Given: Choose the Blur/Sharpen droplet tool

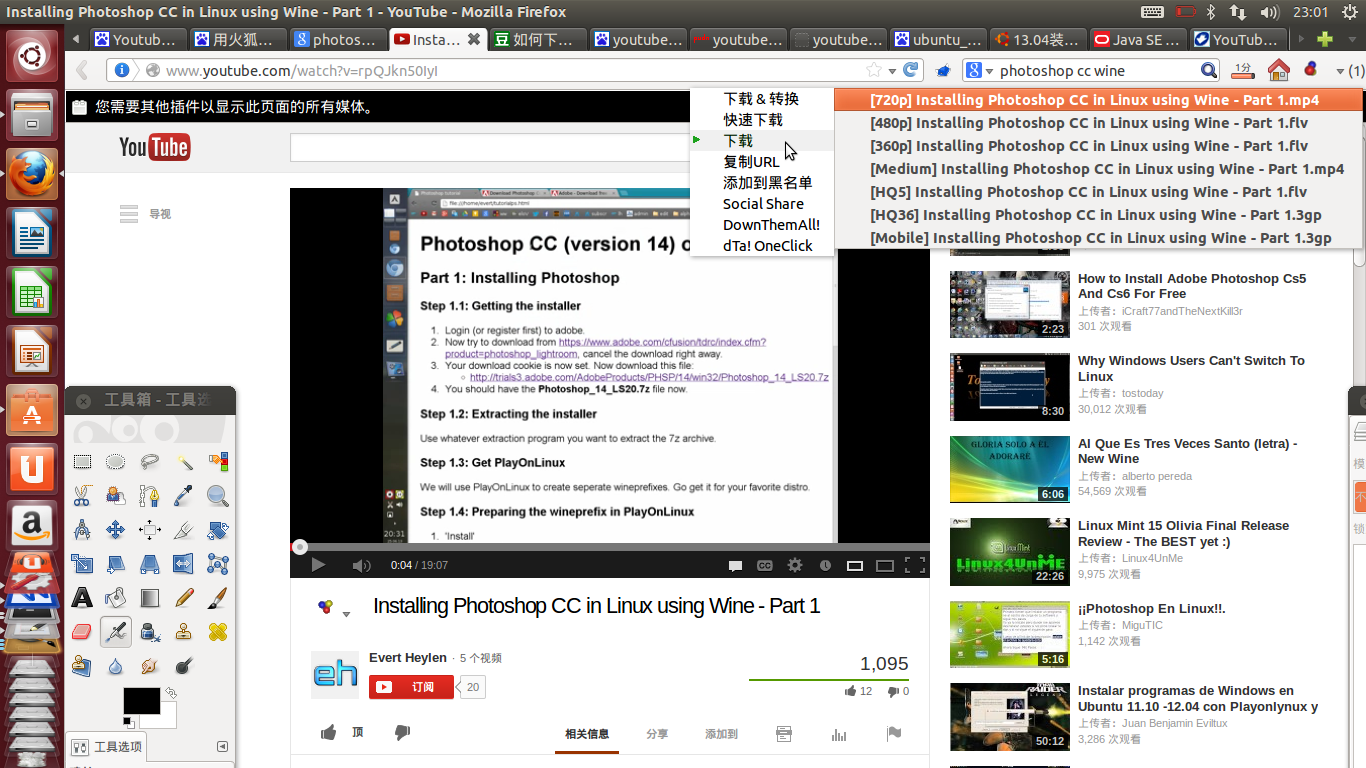Looking at the screenshot, I should (x=116, y=666).
